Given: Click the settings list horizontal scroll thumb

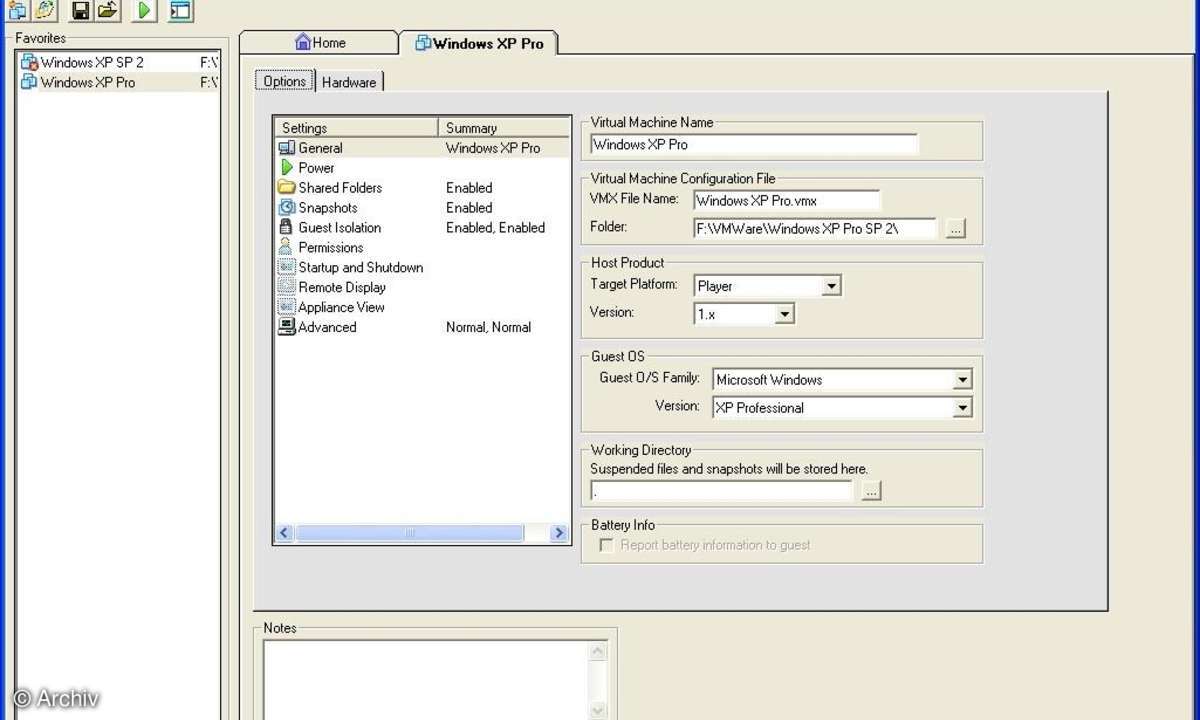Looking at the screenshot, I should click(409, 534).
